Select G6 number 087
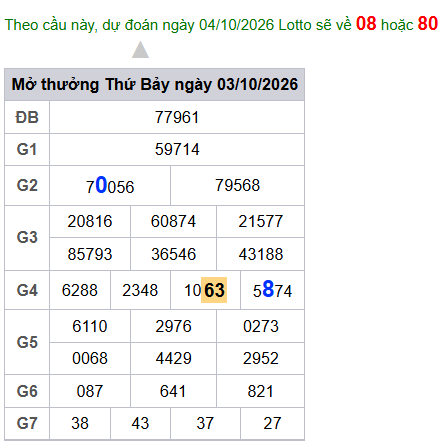447x446 pixels. (90, 391)
